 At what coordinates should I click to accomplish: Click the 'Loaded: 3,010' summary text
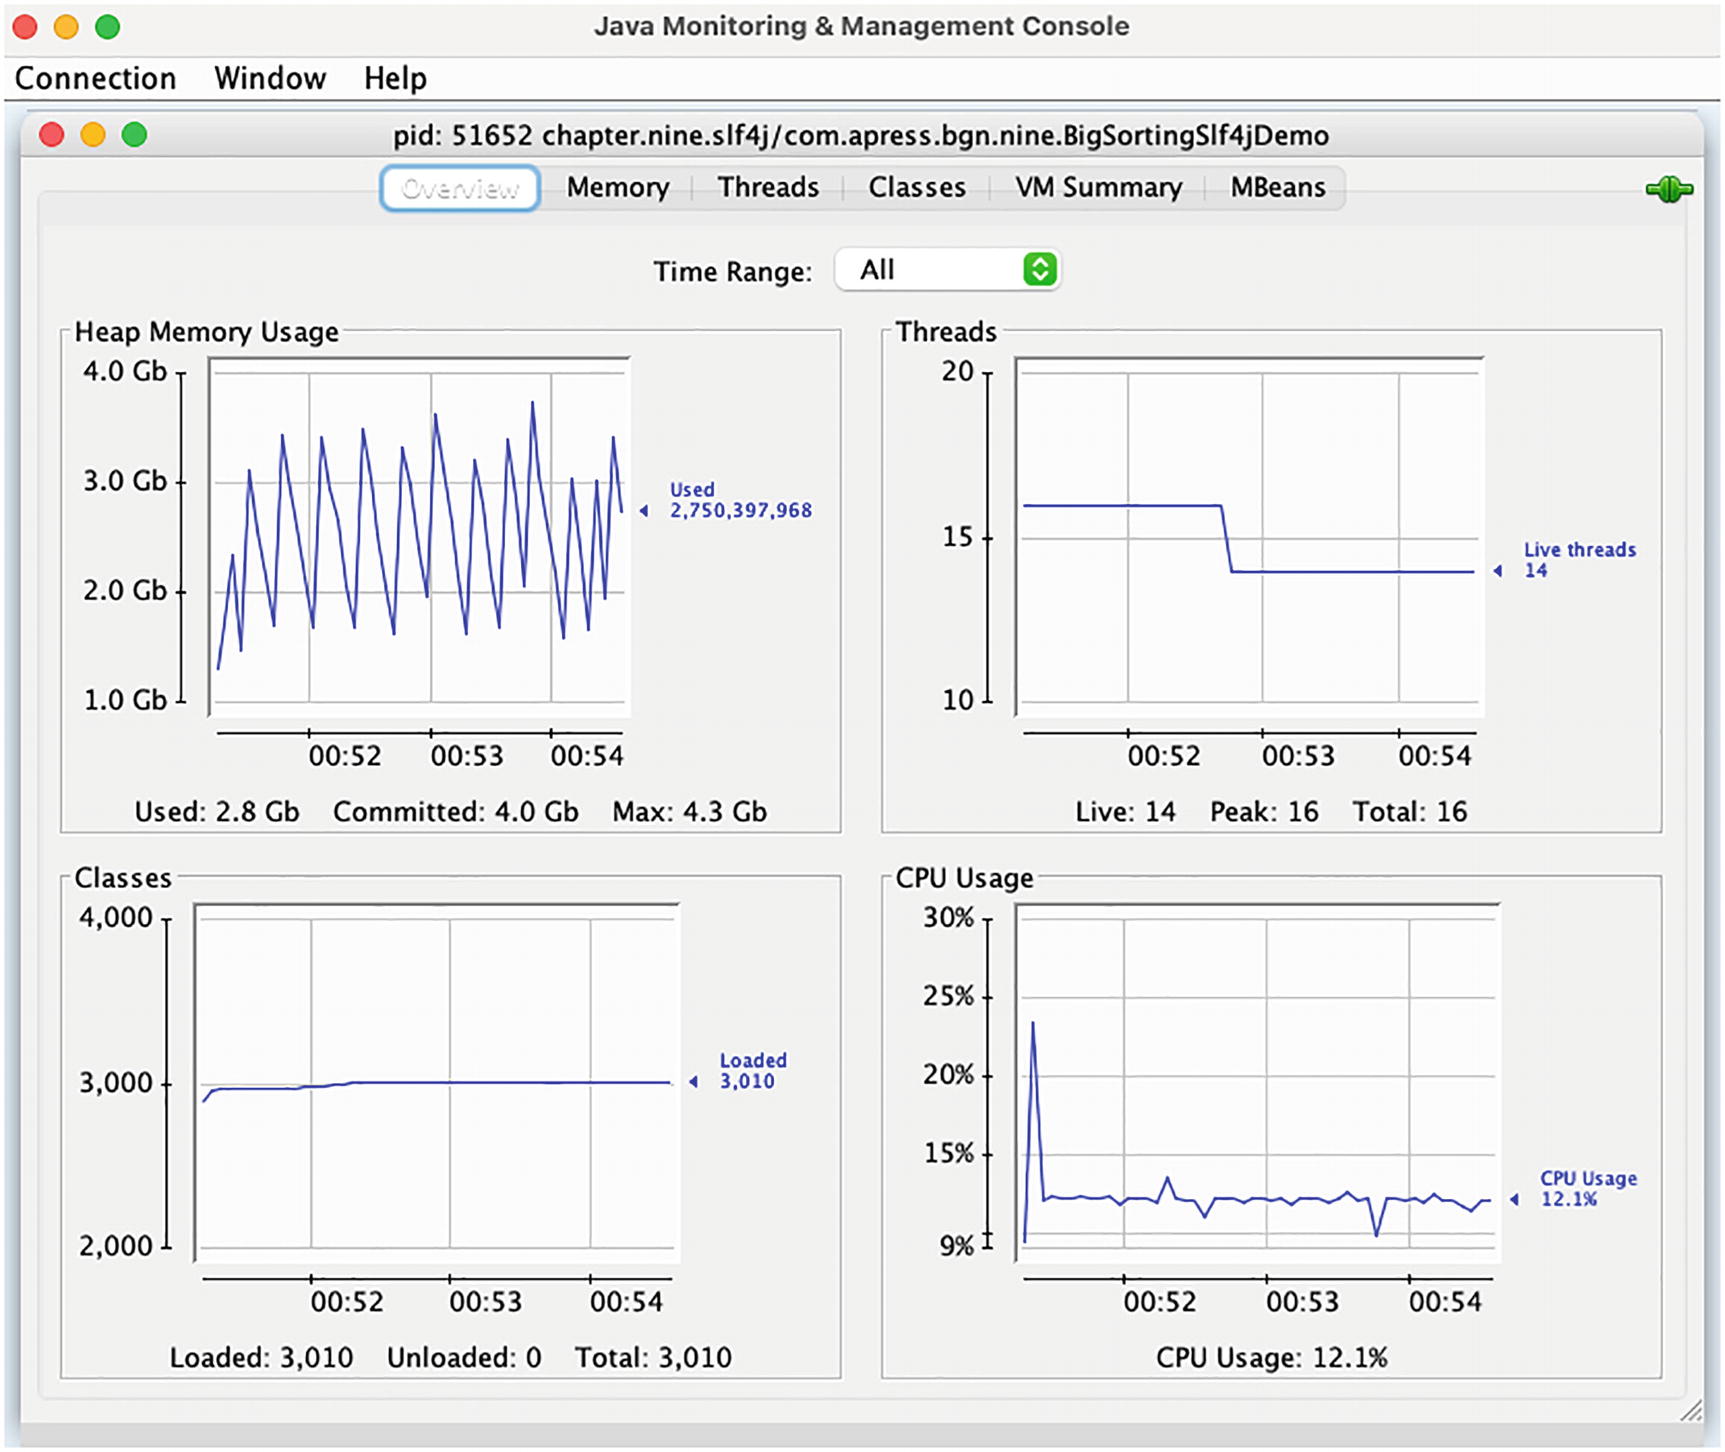coord(261,1357)
